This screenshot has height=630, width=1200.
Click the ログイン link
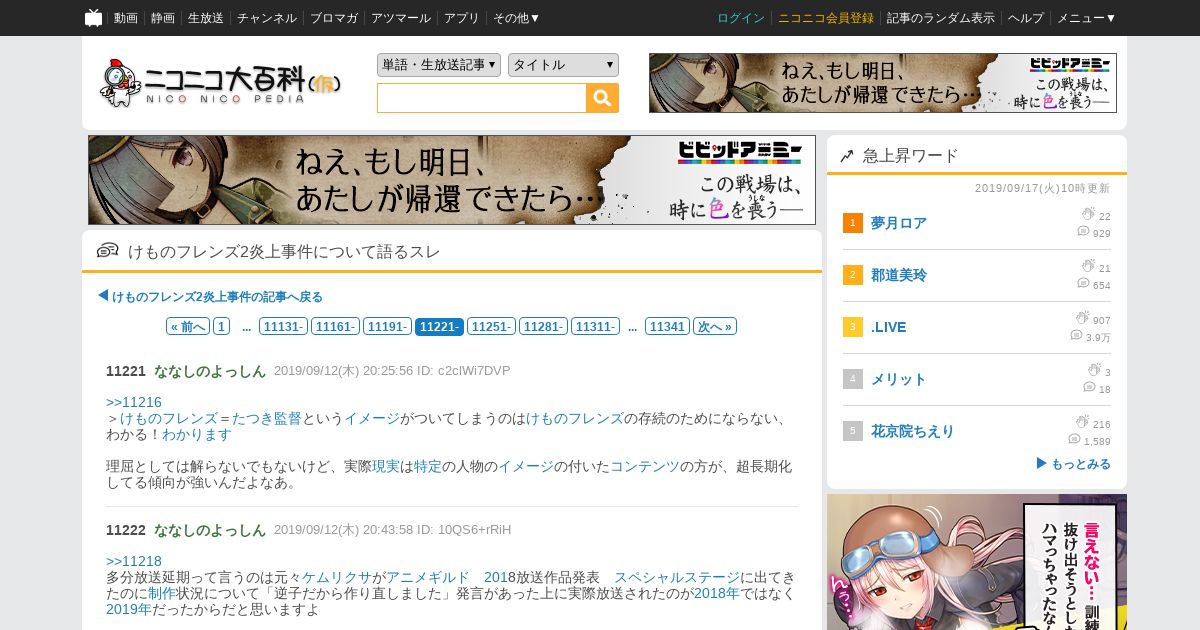(x=741, y=18)
